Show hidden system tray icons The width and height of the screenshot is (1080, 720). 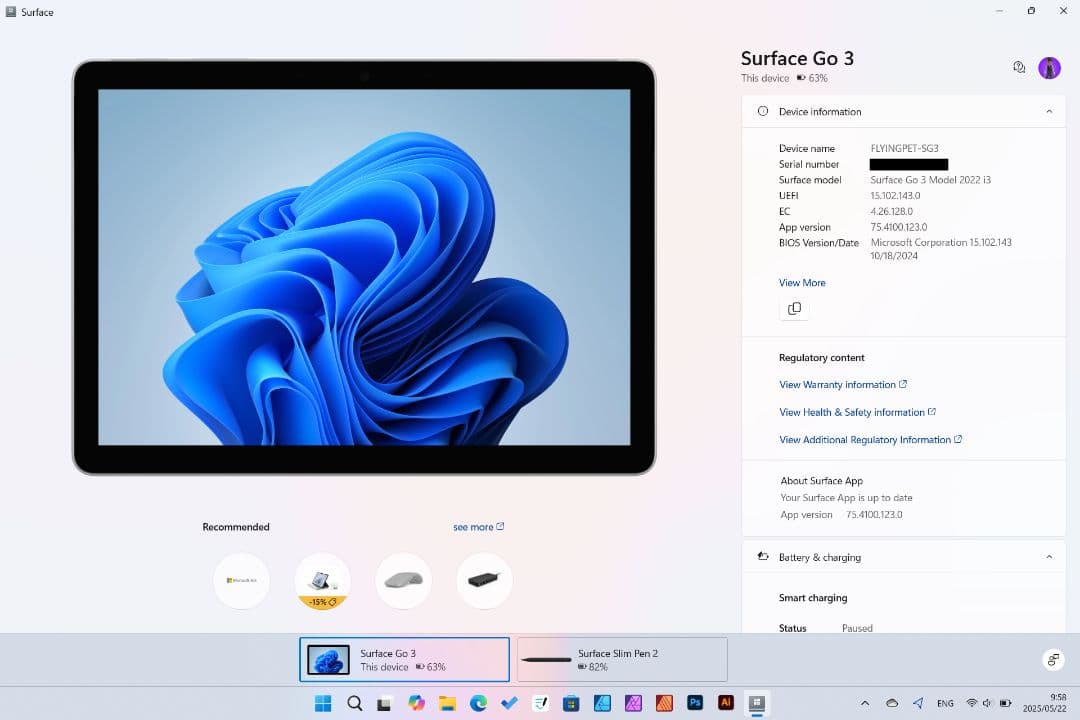point(865,703)
